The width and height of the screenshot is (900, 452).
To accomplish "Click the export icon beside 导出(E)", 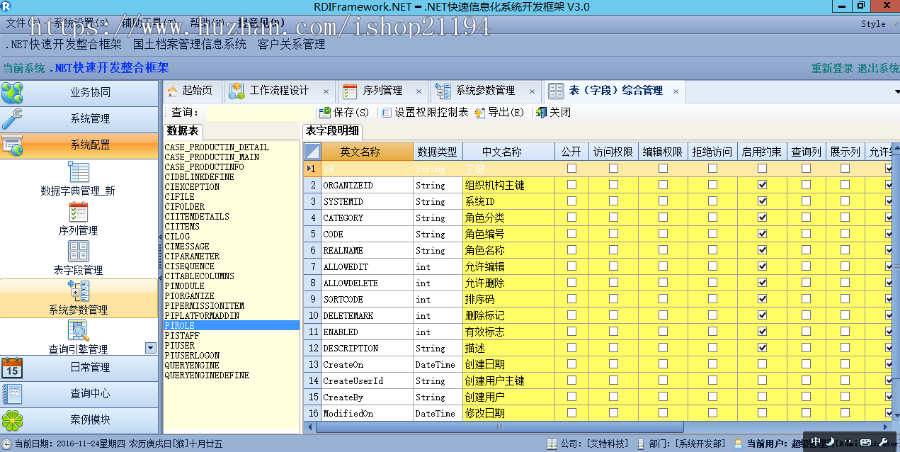I will click(480, 113).
